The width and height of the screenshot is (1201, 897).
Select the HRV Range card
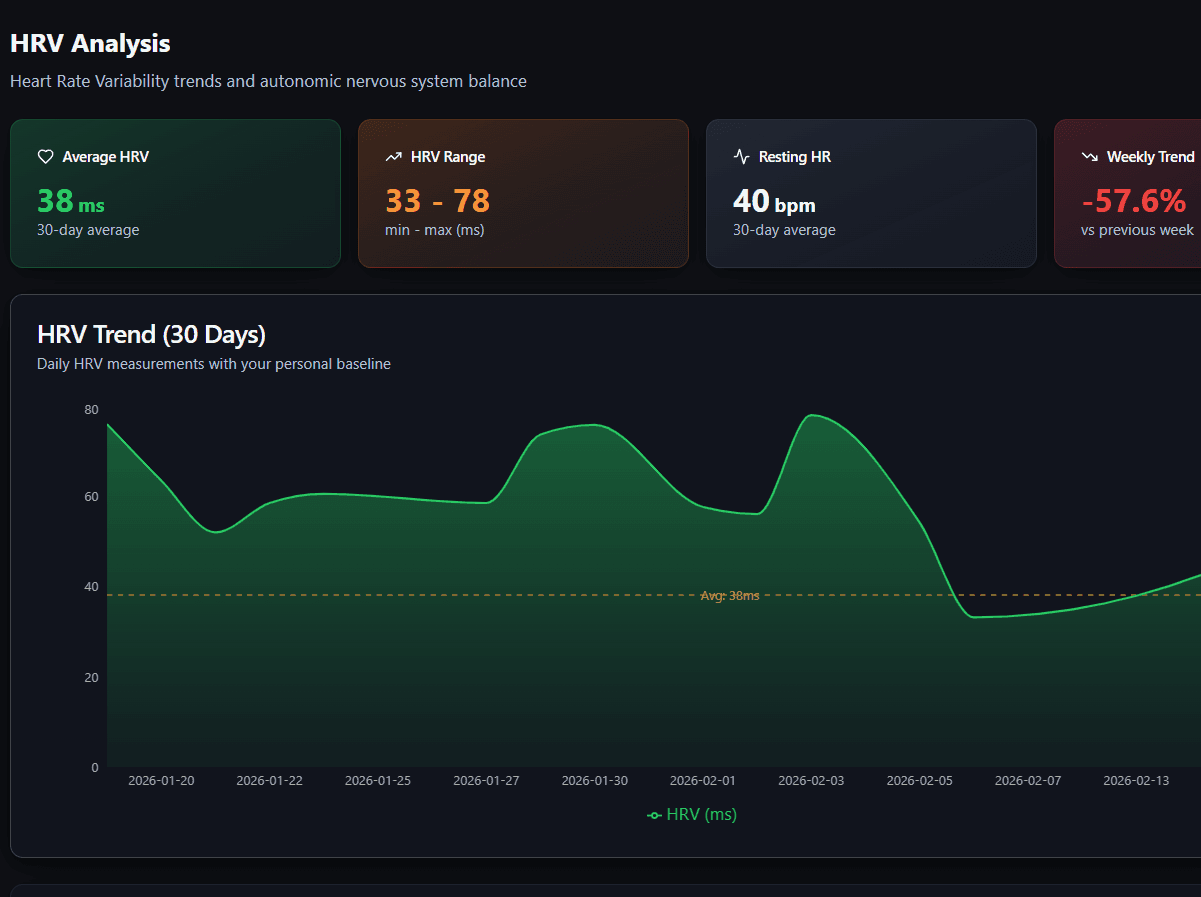tap(523, 193)
